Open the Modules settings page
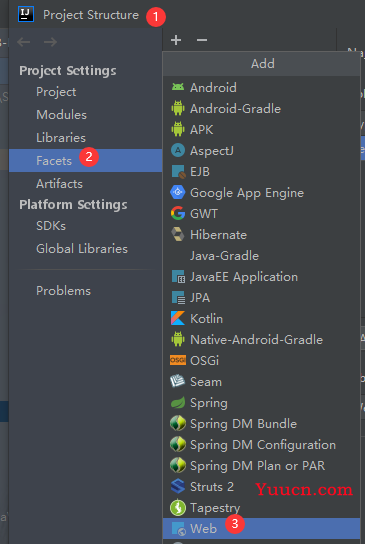 [x=61, y=115]
